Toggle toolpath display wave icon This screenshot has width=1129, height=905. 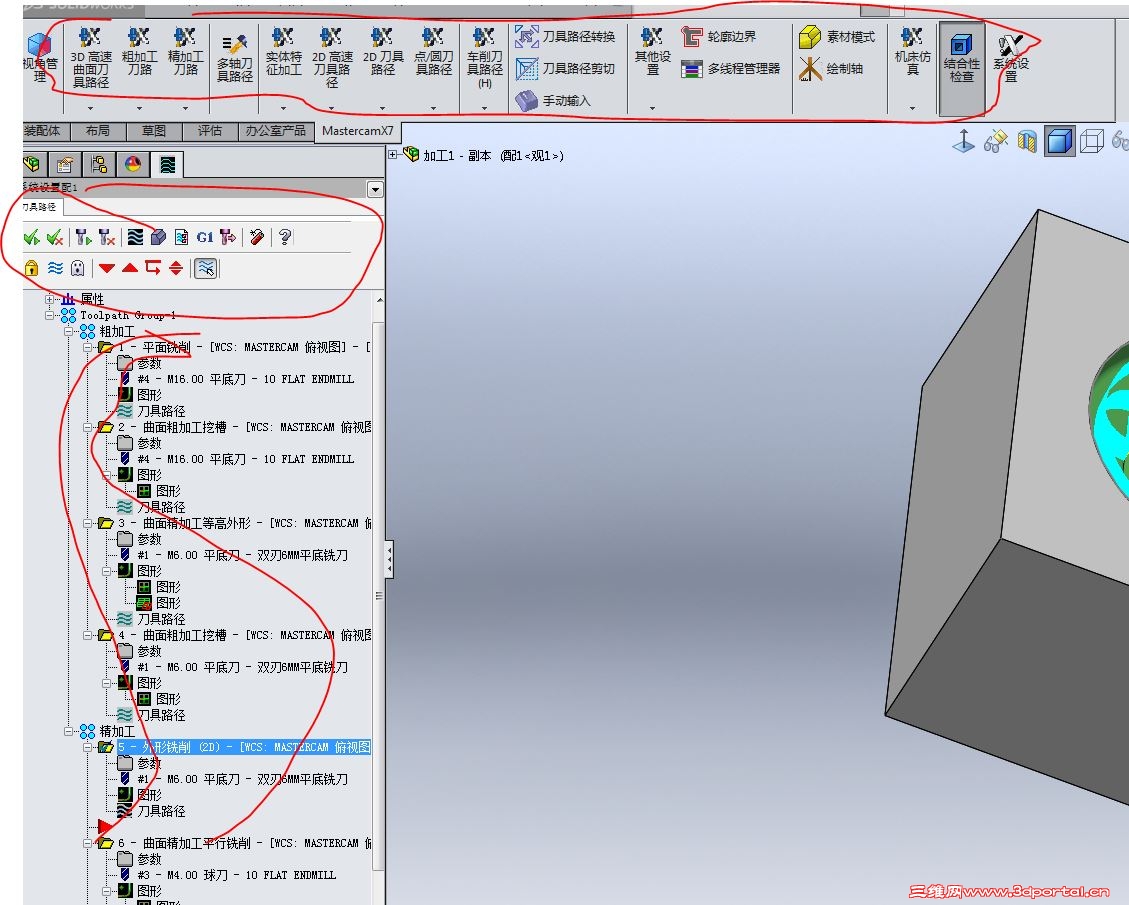point(55,269)
